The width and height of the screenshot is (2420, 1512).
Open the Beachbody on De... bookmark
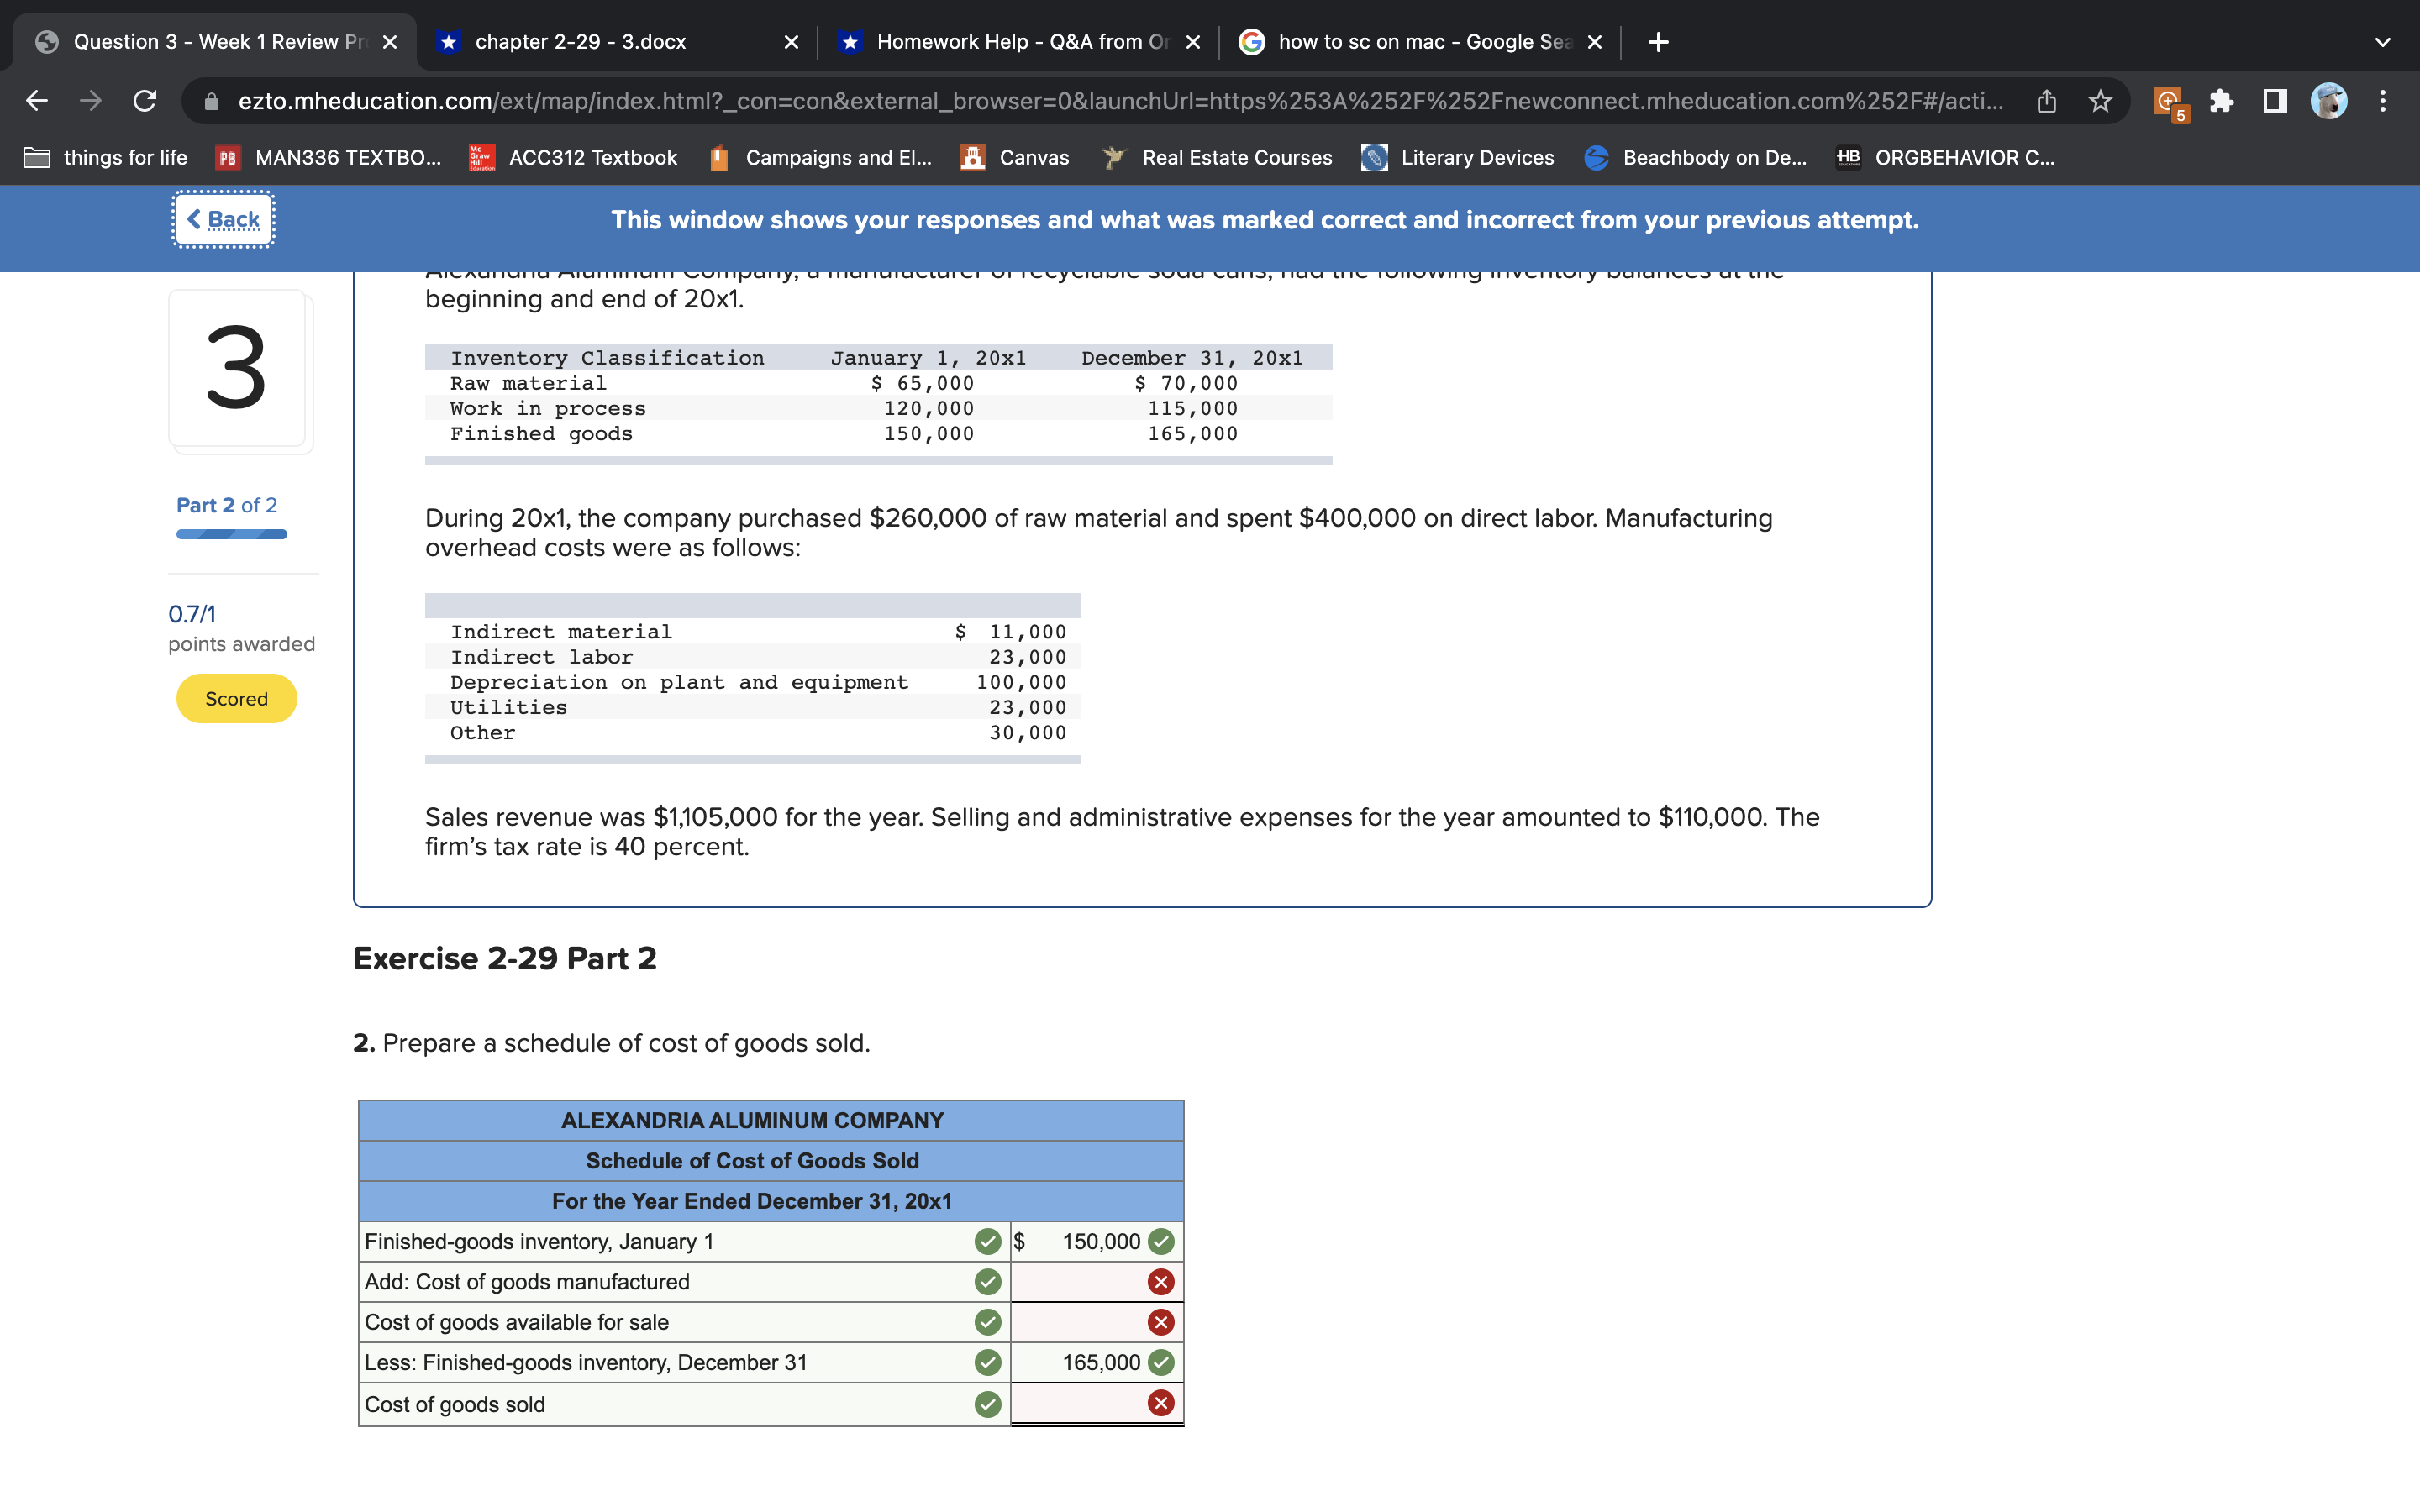click(1696, 157)
